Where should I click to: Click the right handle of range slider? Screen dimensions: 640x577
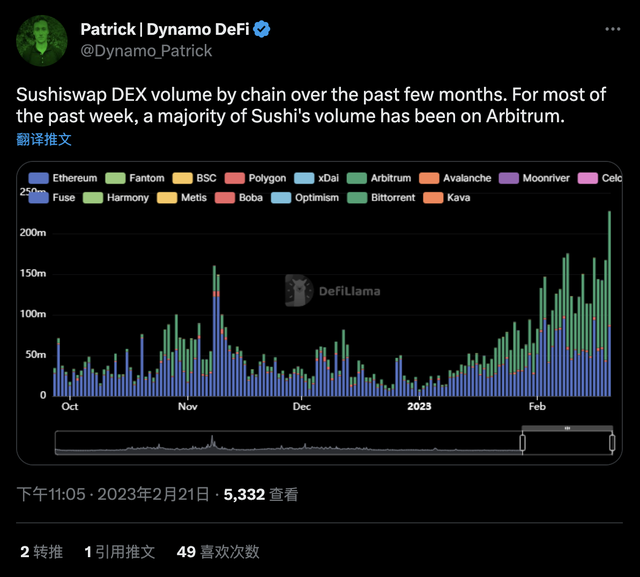coord(611,442)
